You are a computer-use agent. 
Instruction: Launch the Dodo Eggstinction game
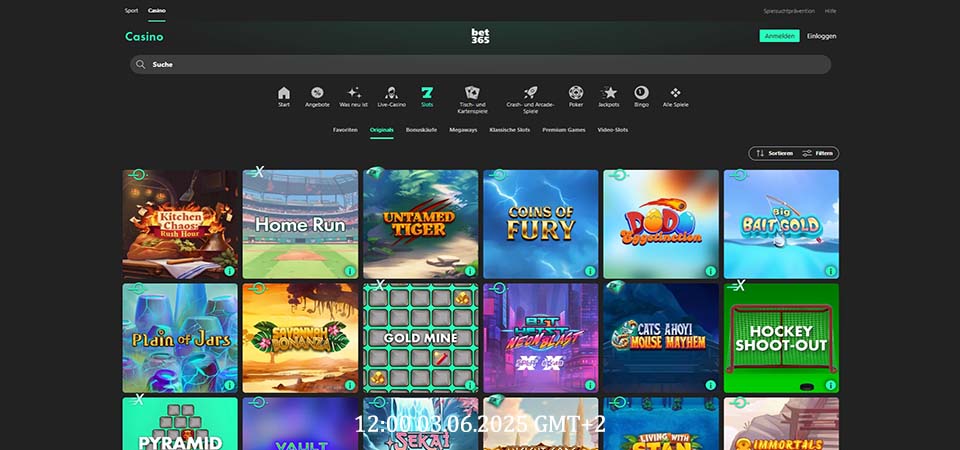tap(661, 224)
